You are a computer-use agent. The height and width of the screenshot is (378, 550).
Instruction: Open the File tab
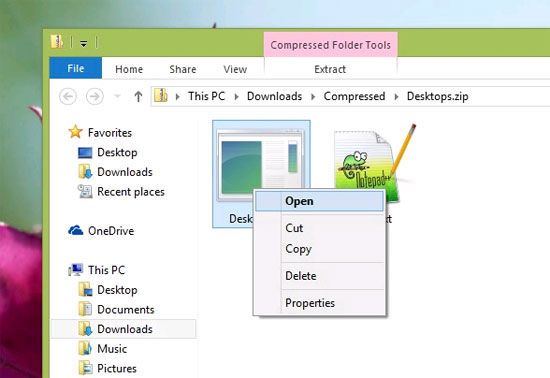point(75,68)
